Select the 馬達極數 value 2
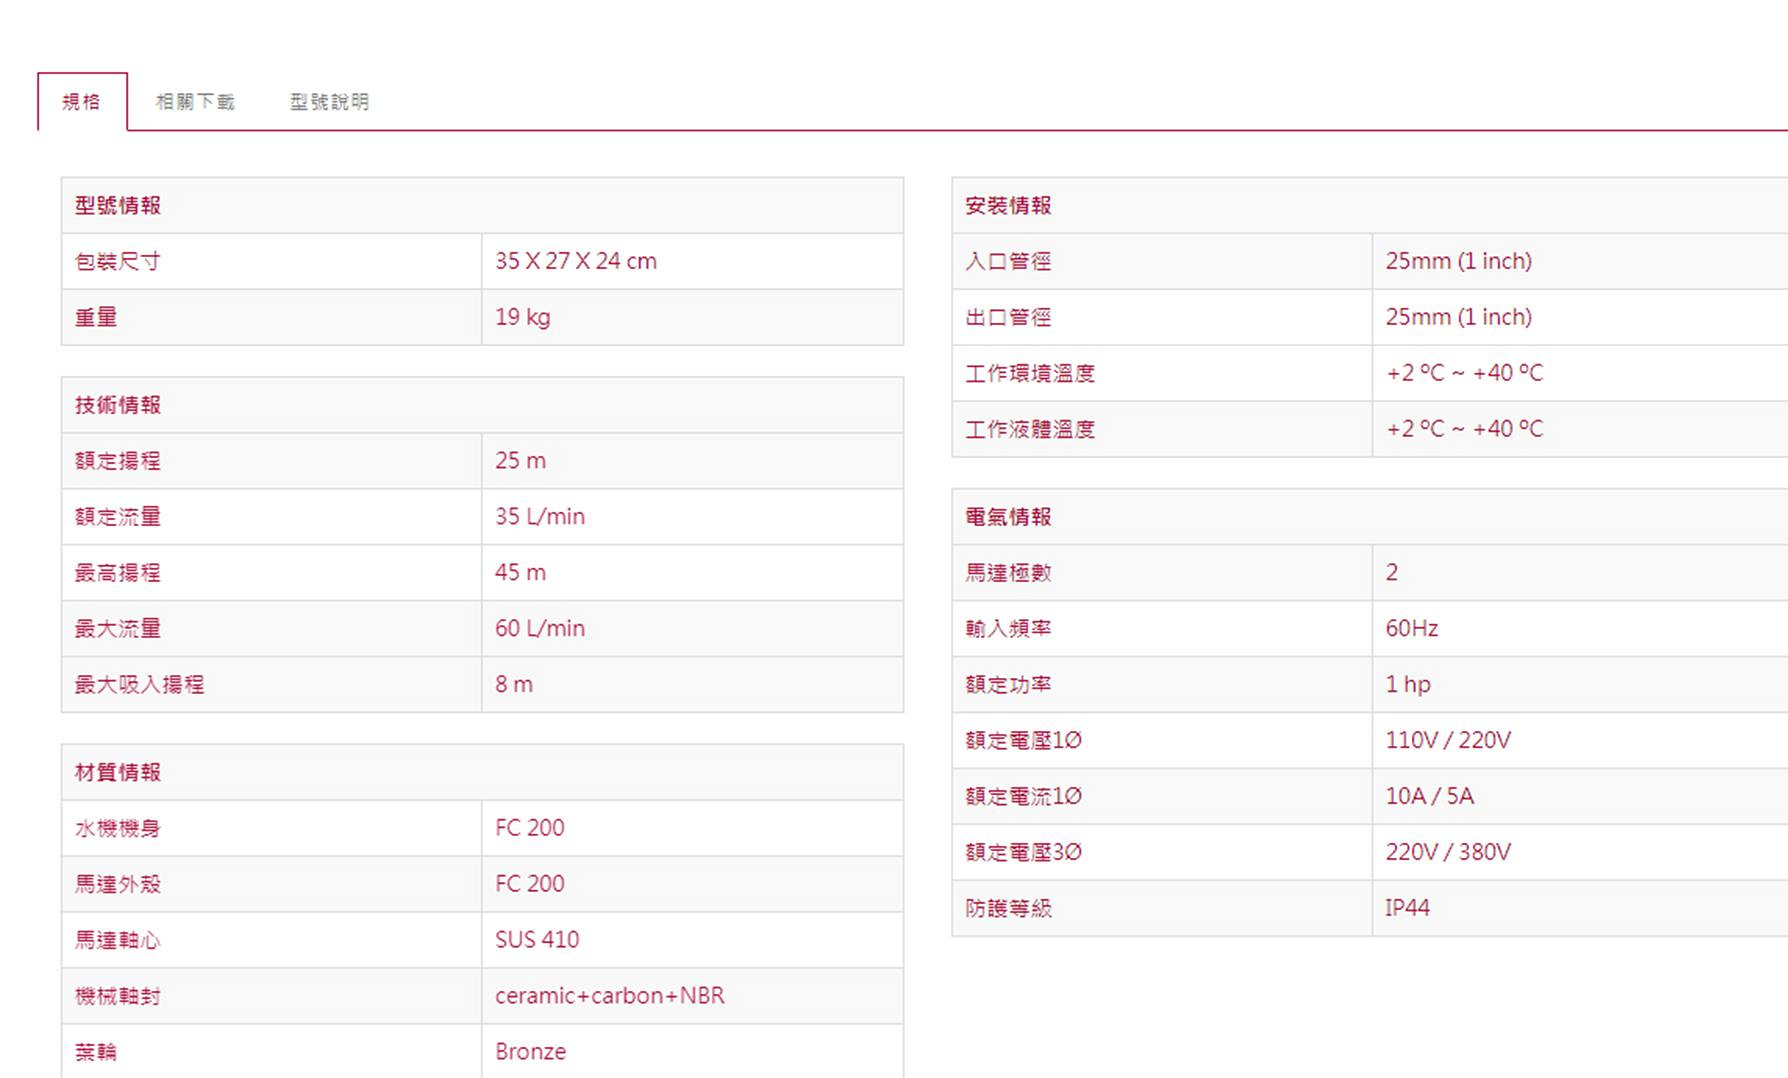This screenshot has height=1078, width=1788. tap(1392, 573)
